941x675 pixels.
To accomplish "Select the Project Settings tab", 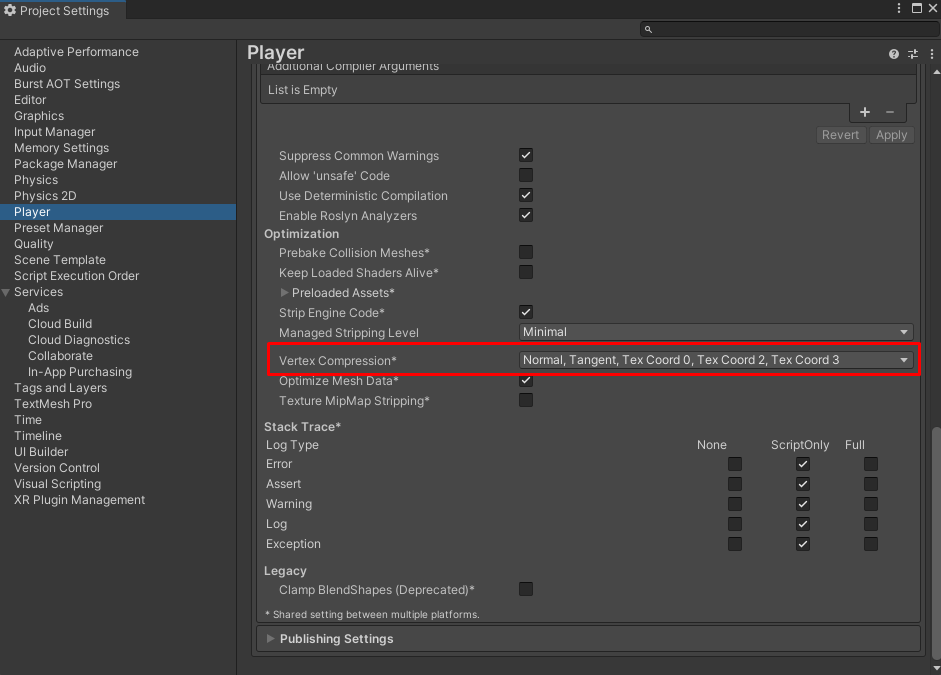I will click(62, 10).
